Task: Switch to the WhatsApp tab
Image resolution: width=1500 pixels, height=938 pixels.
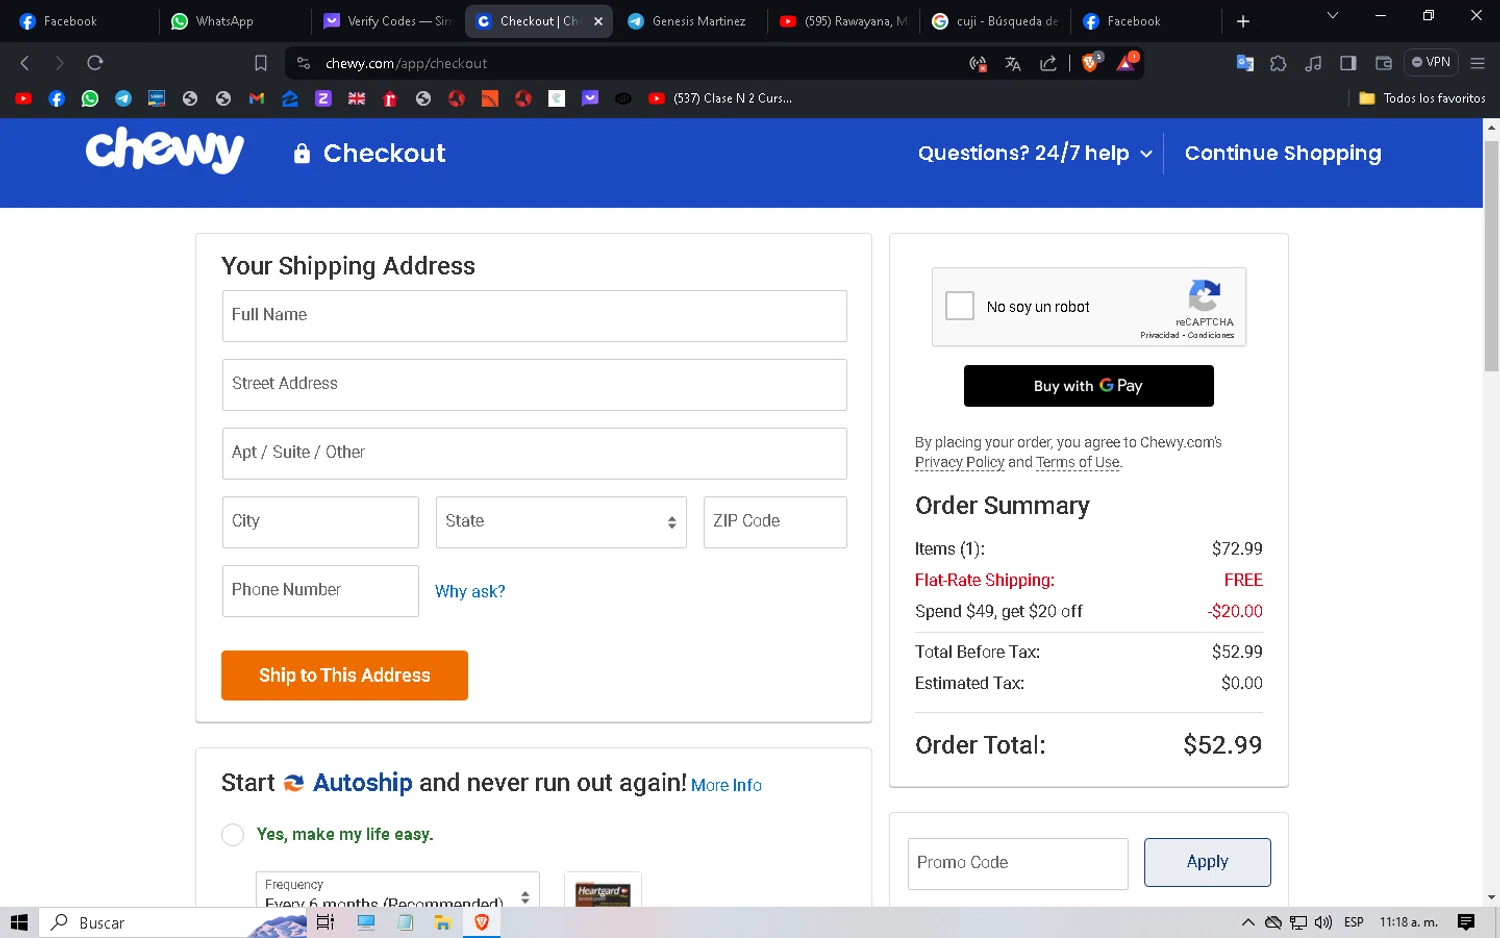Action: click(235, 21)
